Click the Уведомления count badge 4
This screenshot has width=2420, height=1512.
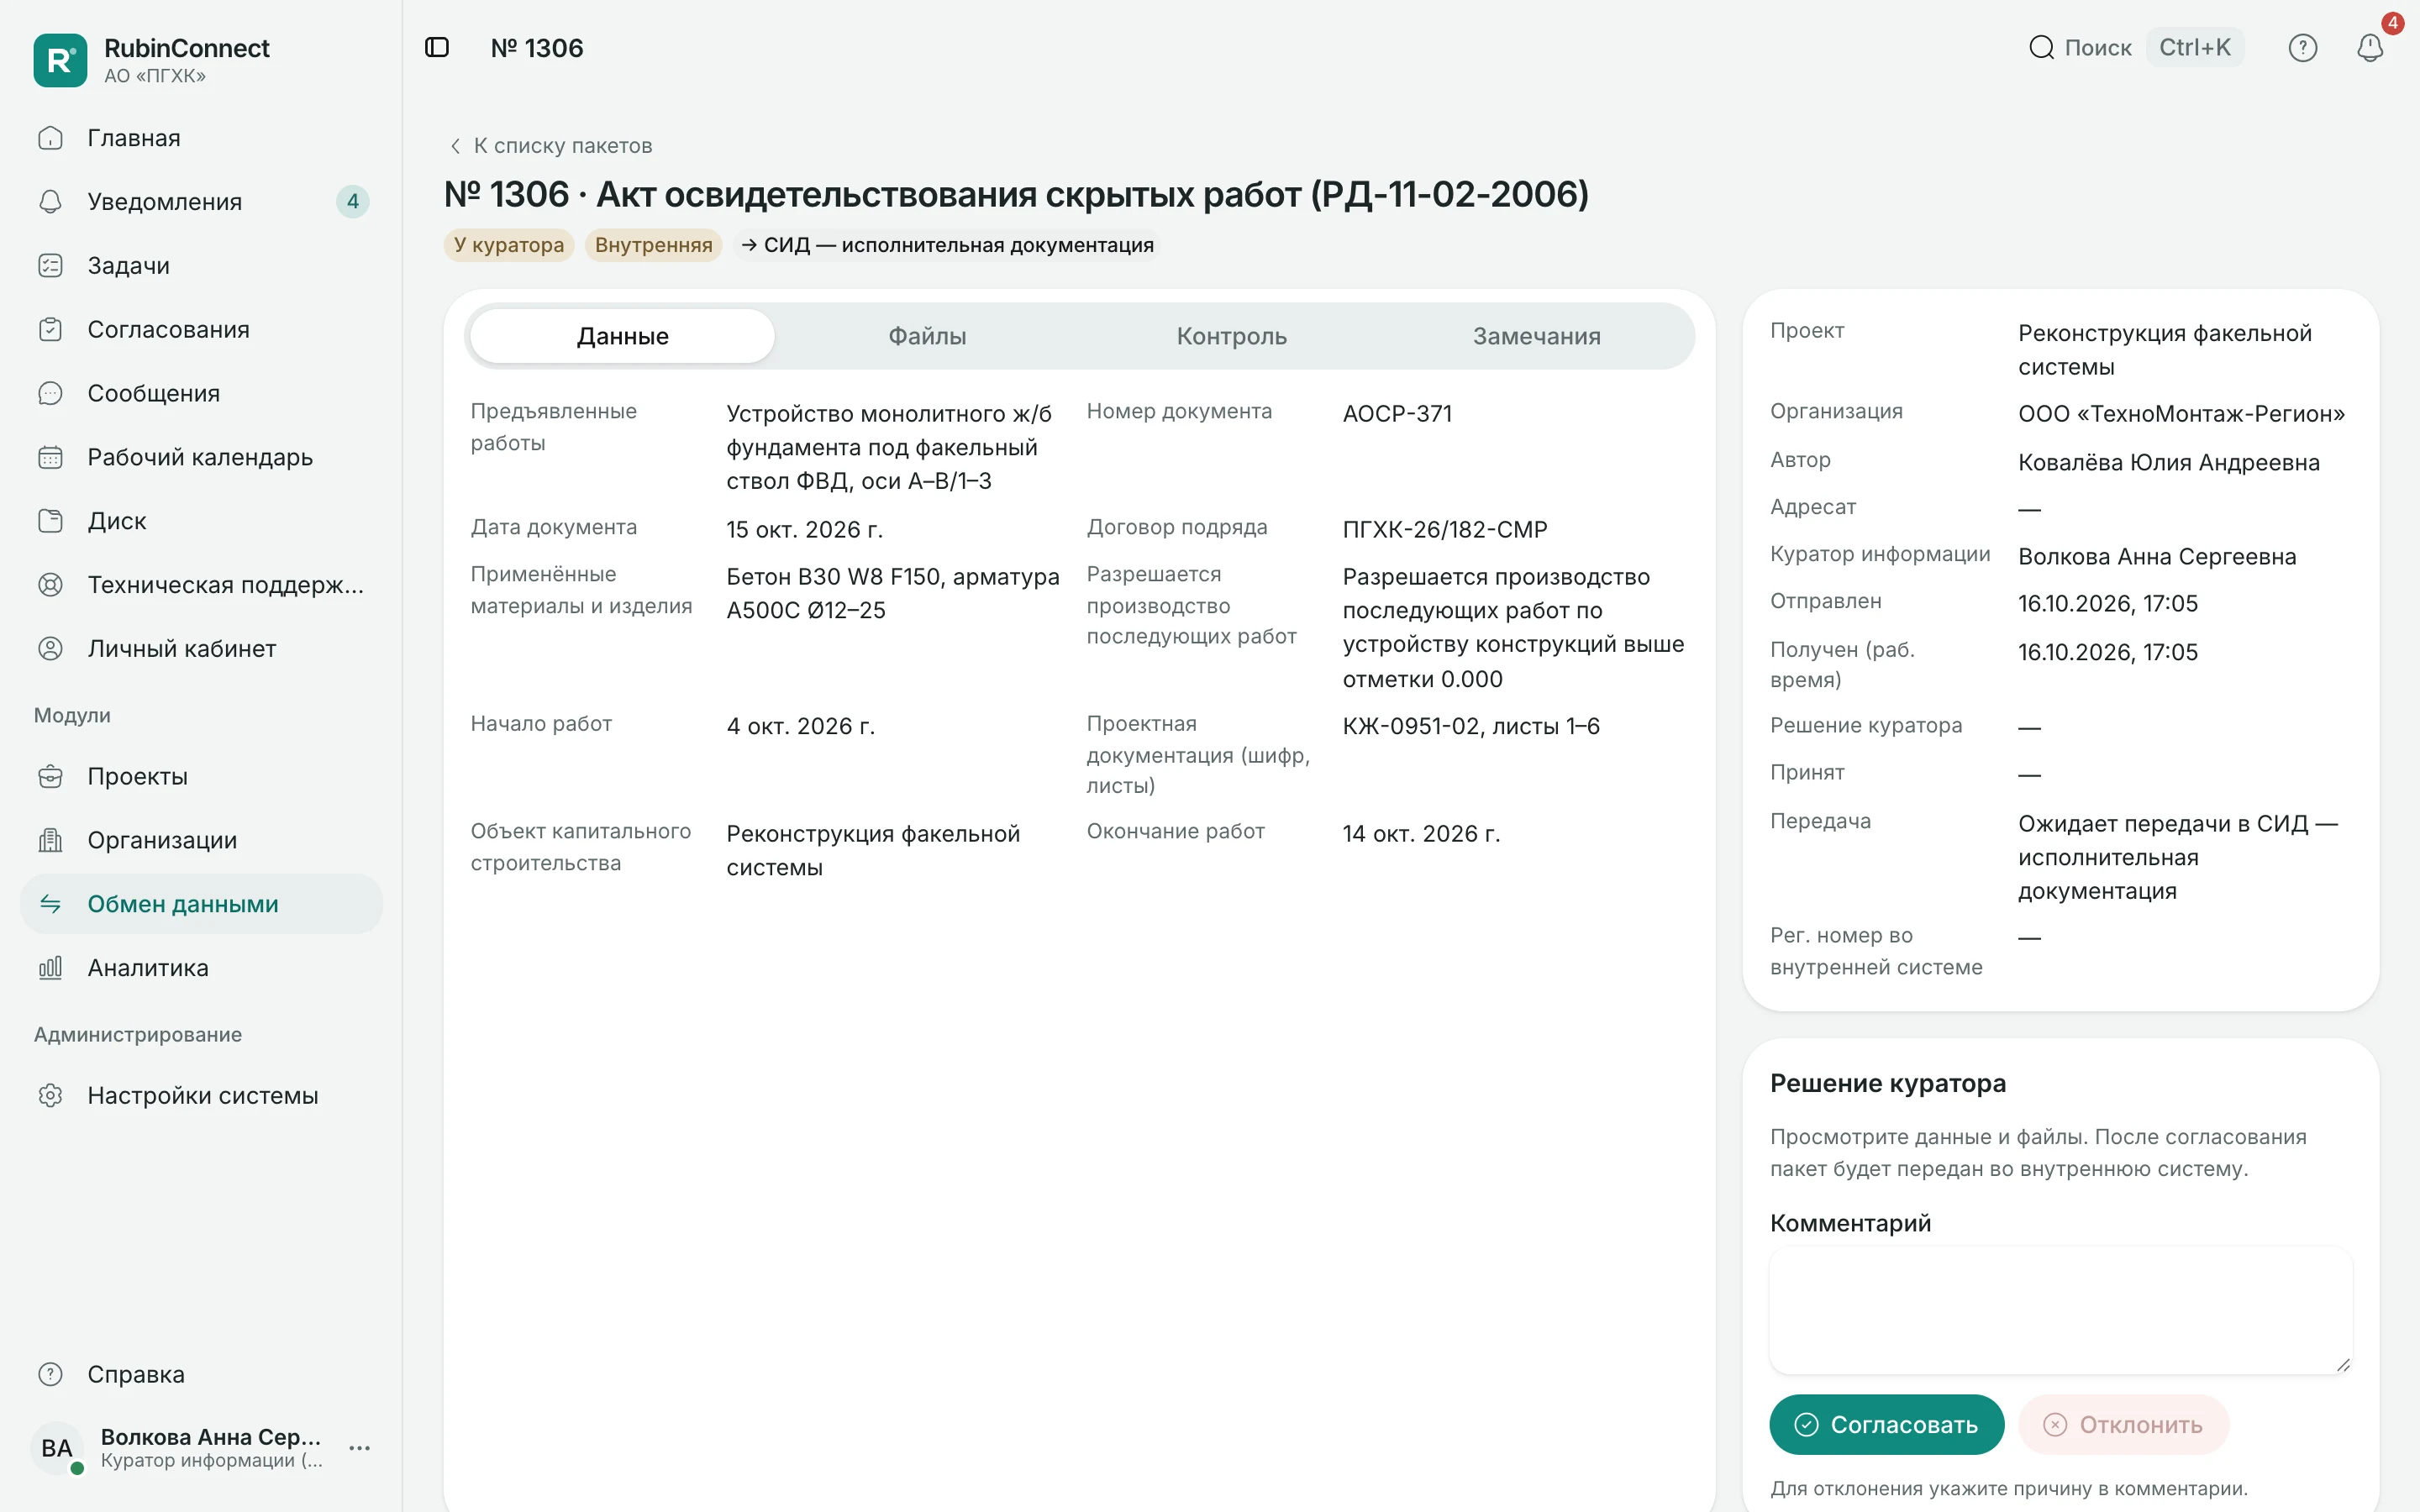pyautogui.click(x=352, y=202)
